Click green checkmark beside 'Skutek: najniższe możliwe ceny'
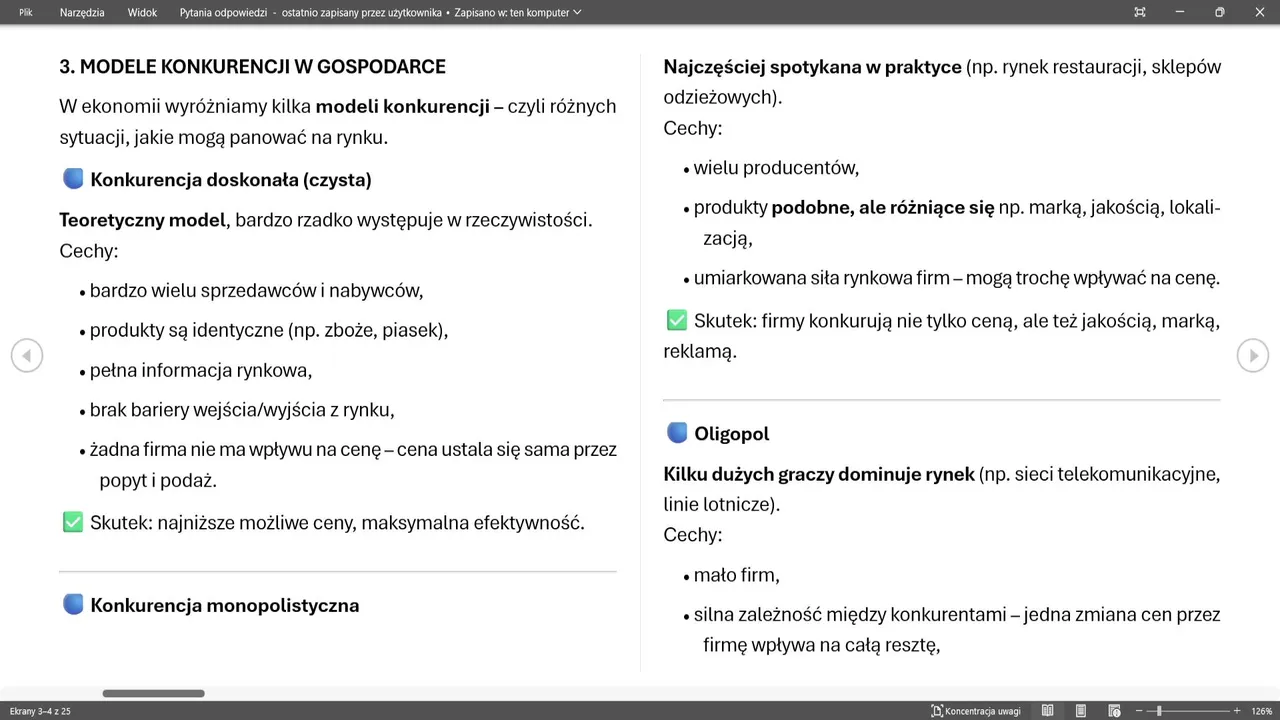This screenshot has width=1280, height=720. coord(73,522)
